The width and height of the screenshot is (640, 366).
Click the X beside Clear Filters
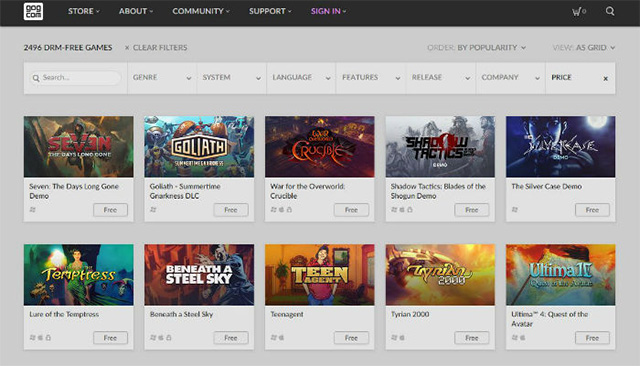[x=127, y=48]
